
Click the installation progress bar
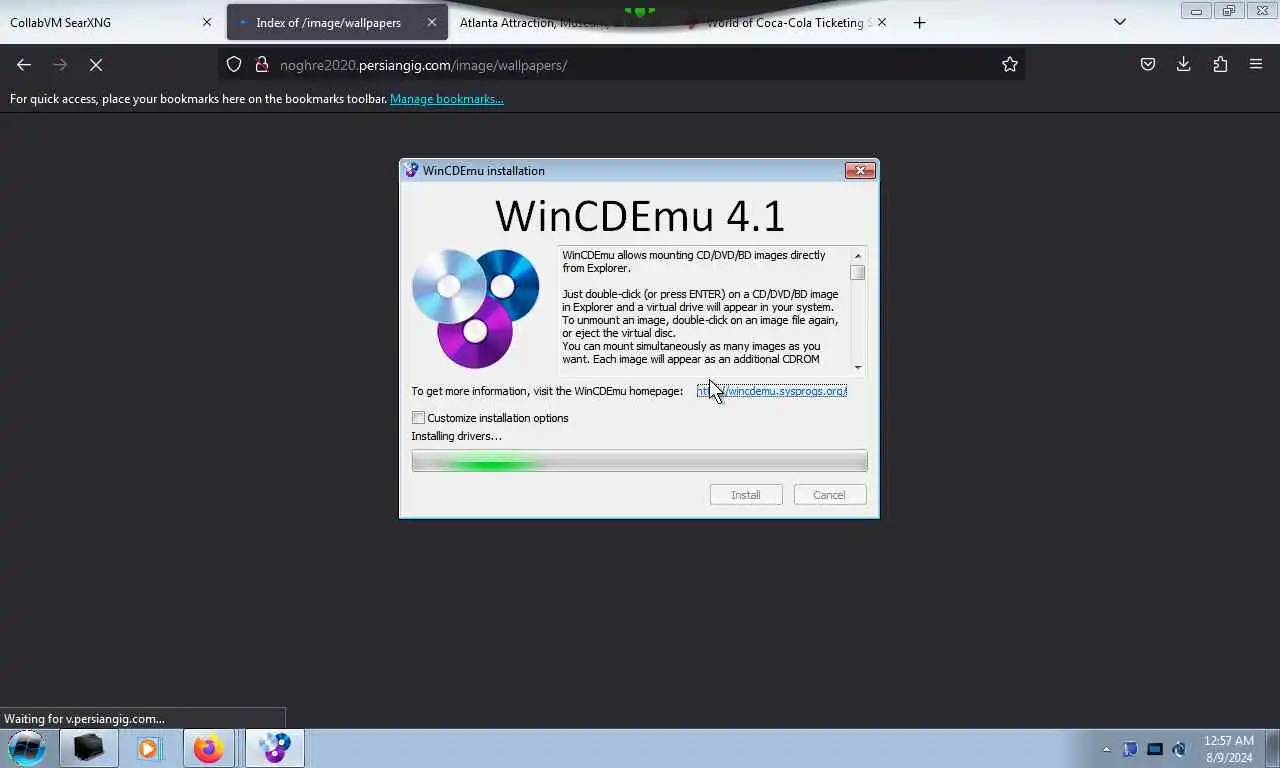[639, 461]
